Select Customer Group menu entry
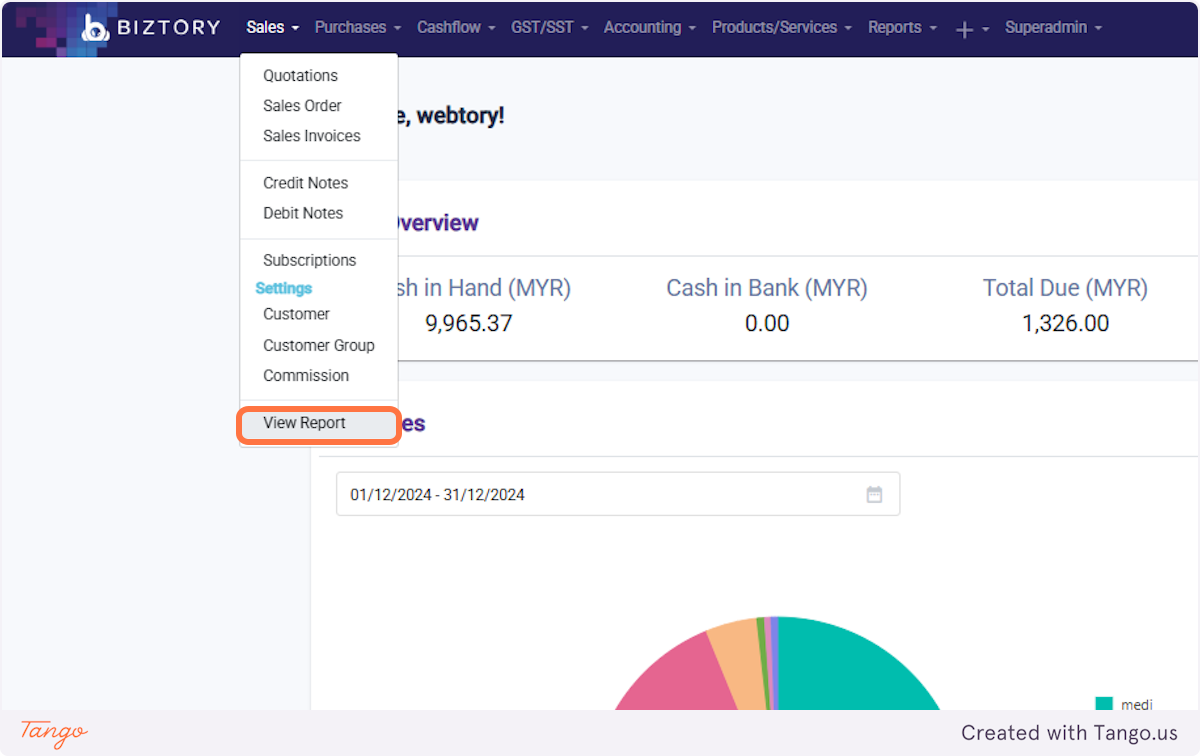1200x756 pixels. point(319,345)
